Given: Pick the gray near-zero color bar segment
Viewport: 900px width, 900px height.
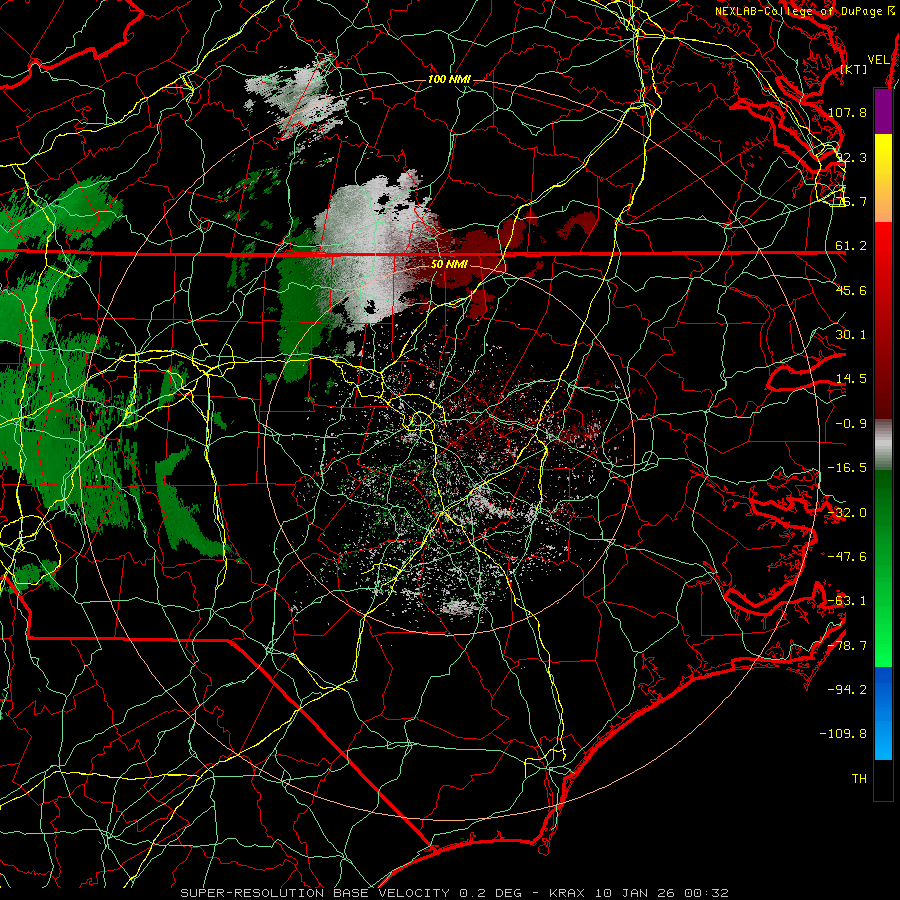Looking at the screenshot, I should coord(883,445).
